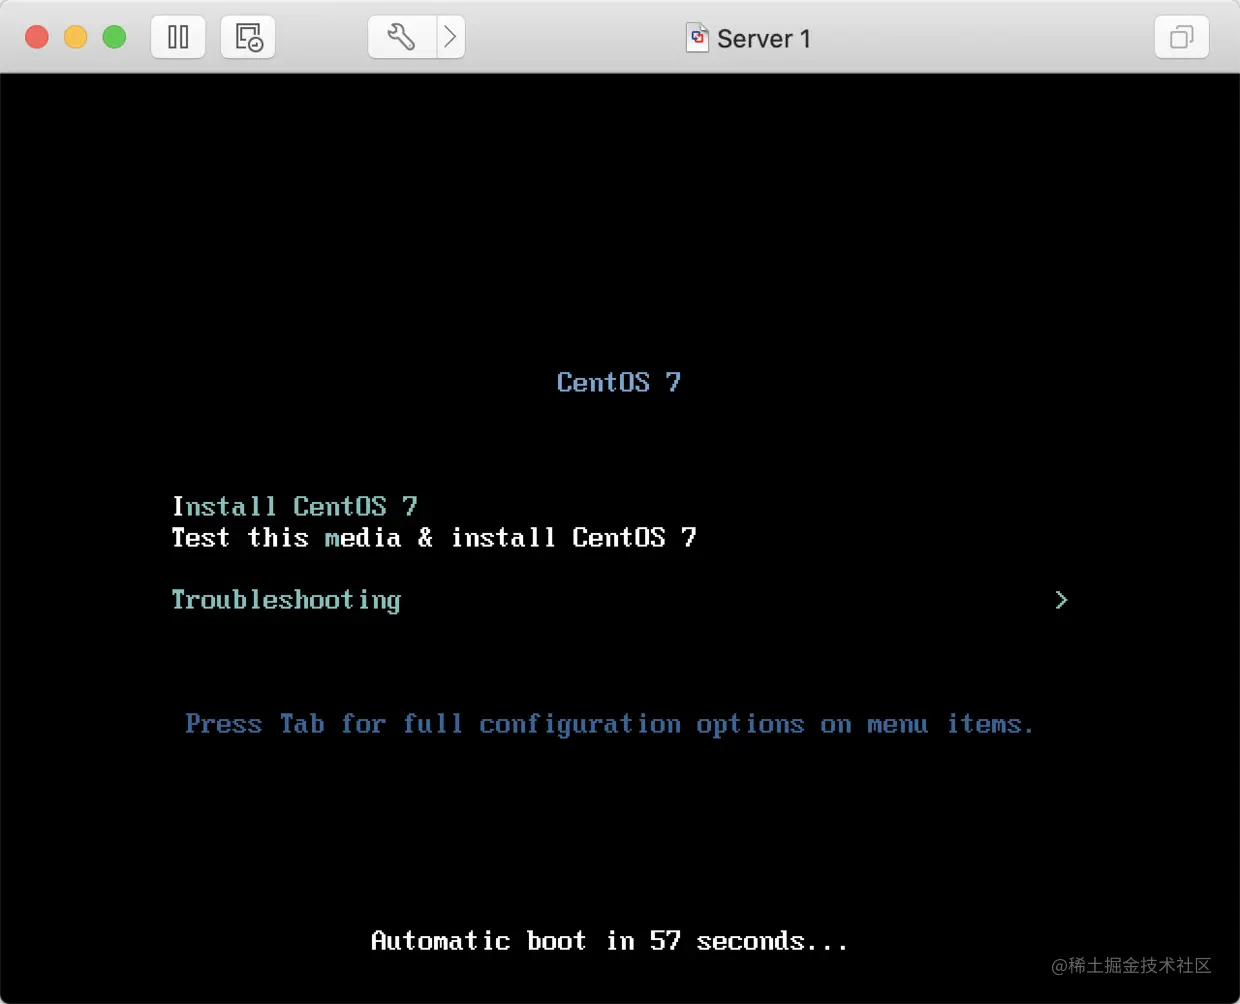The image size is (1240, 1004).
Task: Minimize the Server 1 window with the yellow button
Action: click(76, 37)
